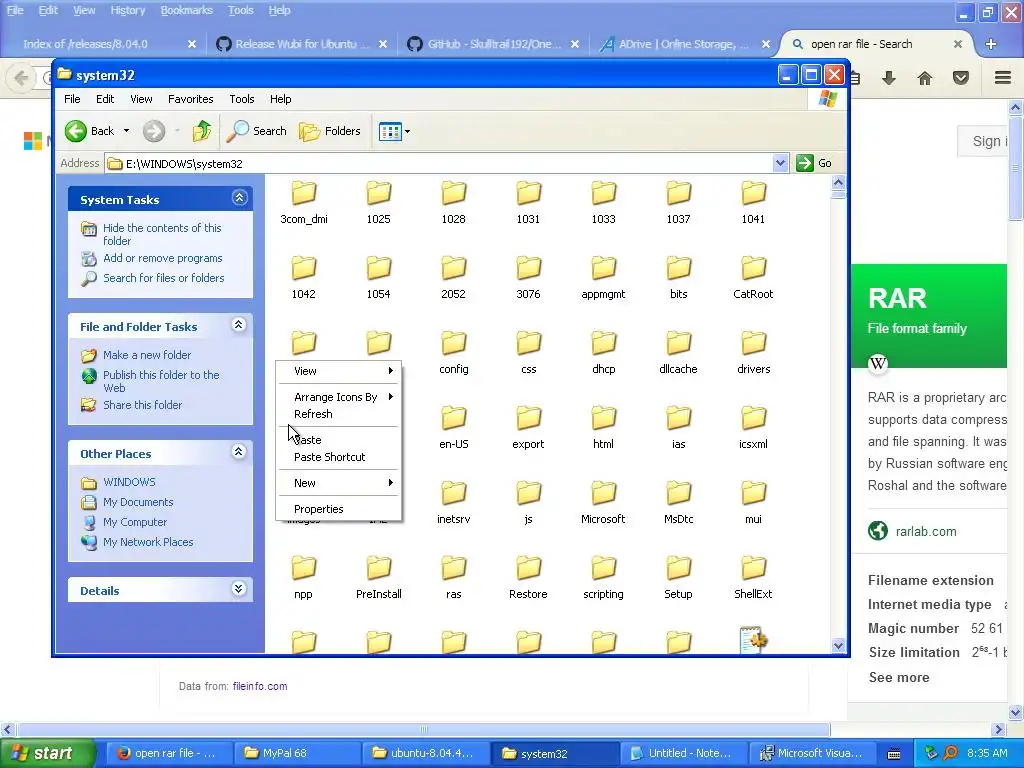Open the View submenu in the context menu
The height and width of the screenshot is (768, 1024).
coord(338,371)
